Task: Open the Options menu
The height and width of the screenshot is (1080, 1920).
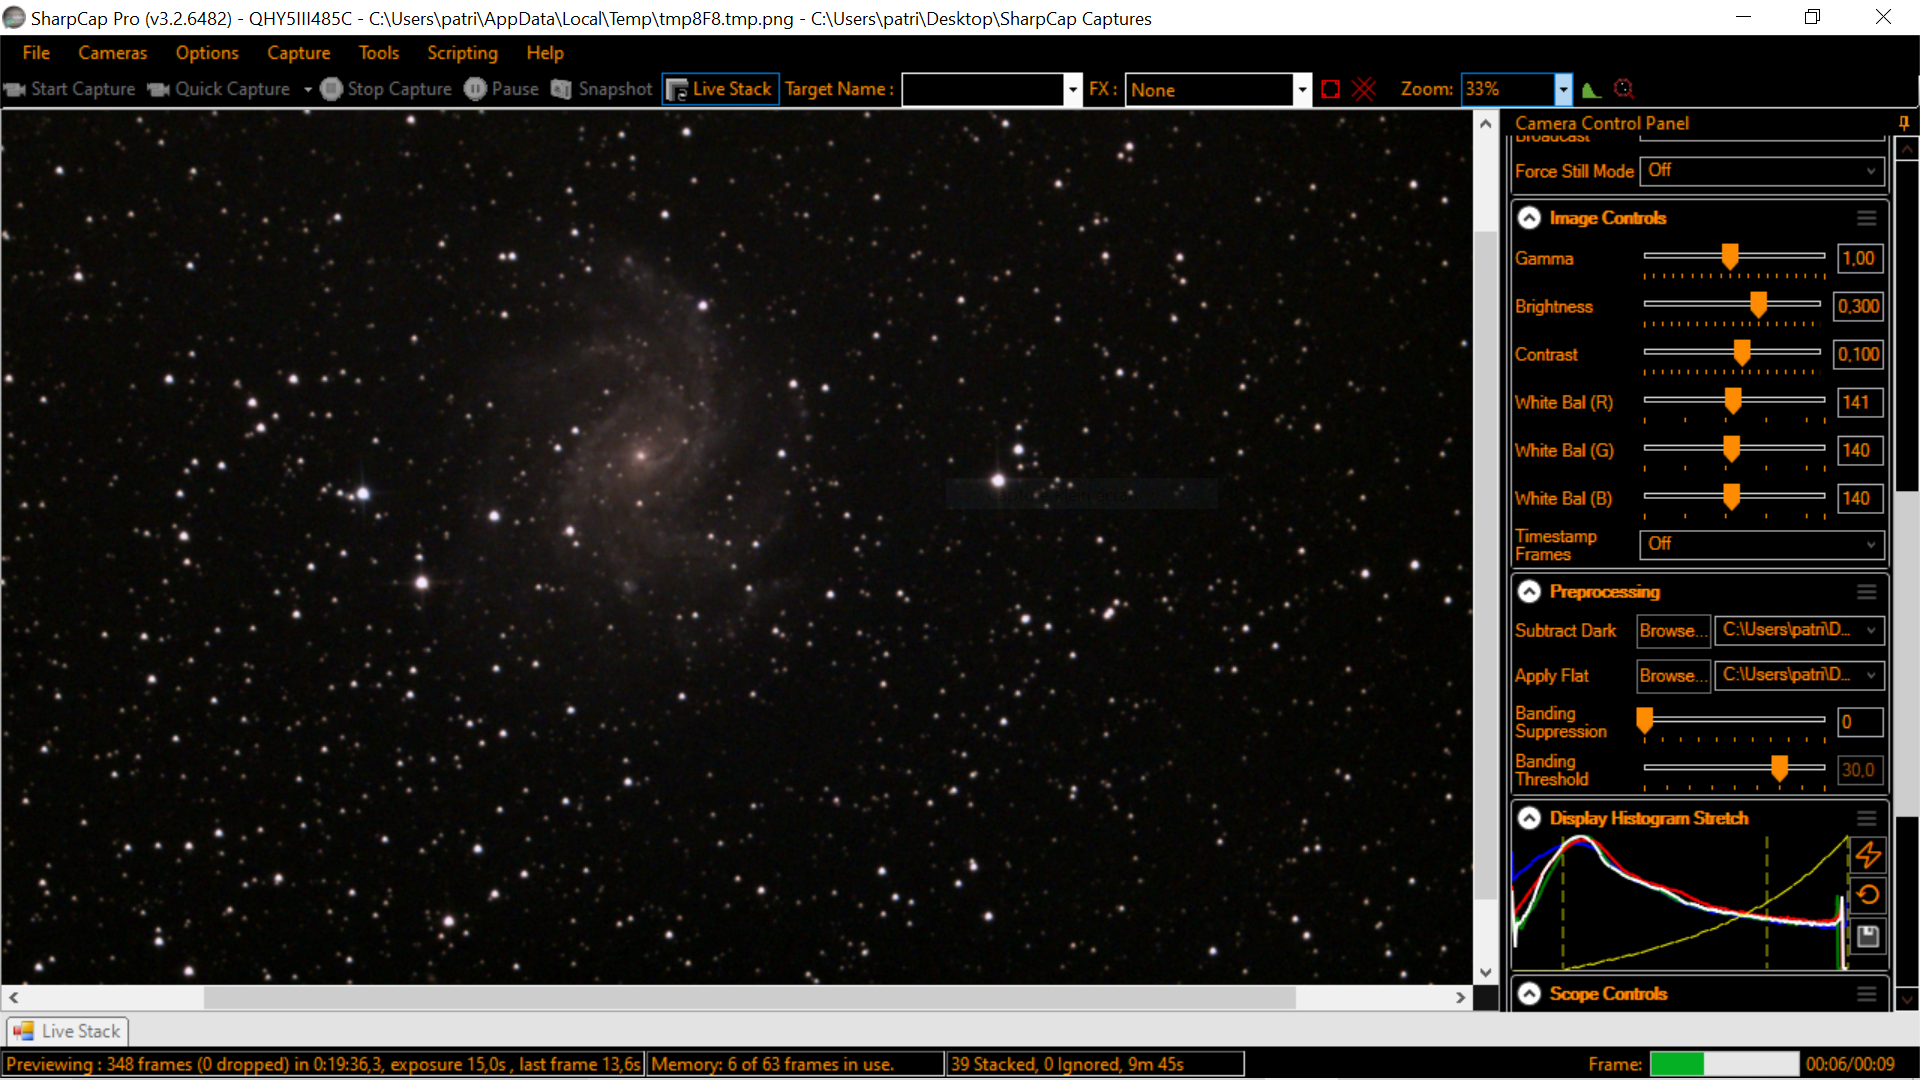Action: click(x=207, y=53)
